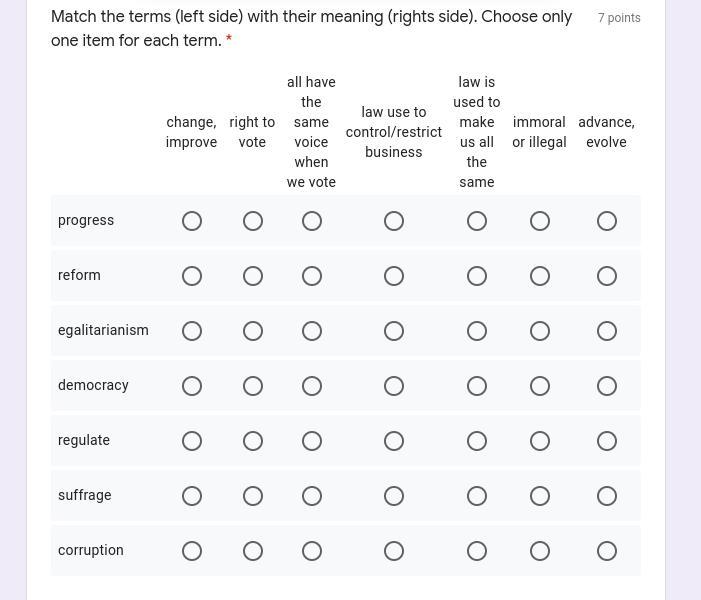This screenshot has width=701, height=600.
Task: Choose 'law use to control/restrict business' for regulate
Action: tap(394, 441)
